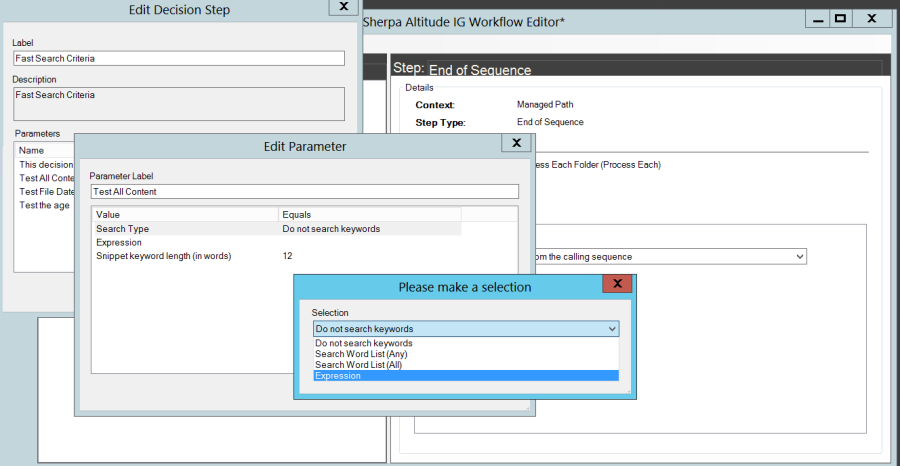Select 'Test File Date' parameter in list

(47, 192)
